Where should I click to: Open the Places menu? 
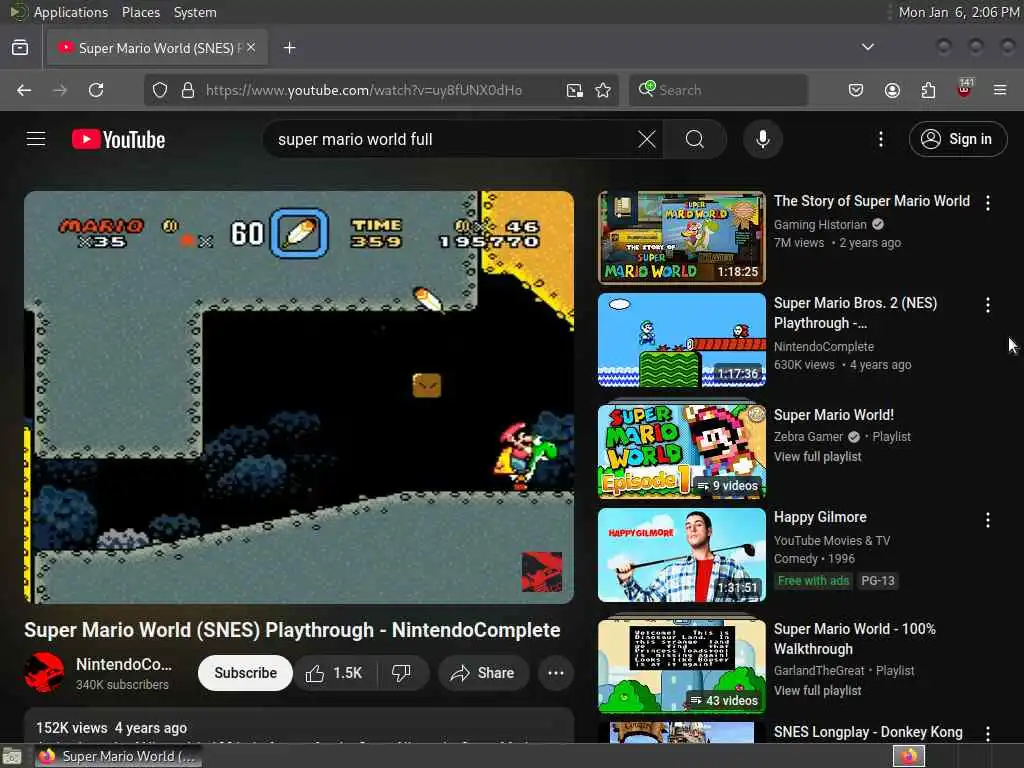[140, 12]
